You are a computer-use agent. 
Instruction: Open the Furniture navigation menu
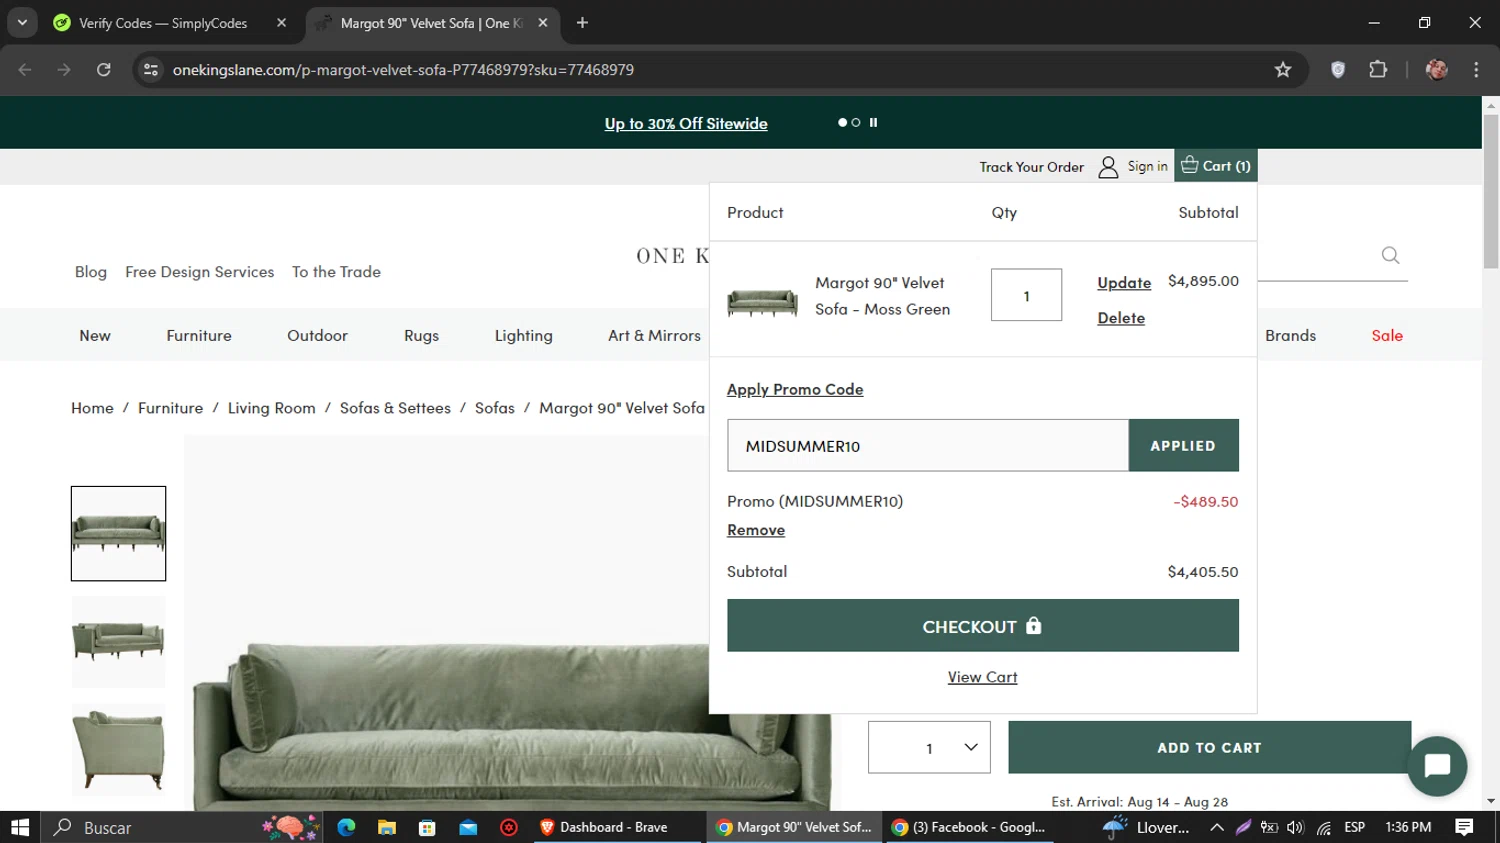point(199,336)
